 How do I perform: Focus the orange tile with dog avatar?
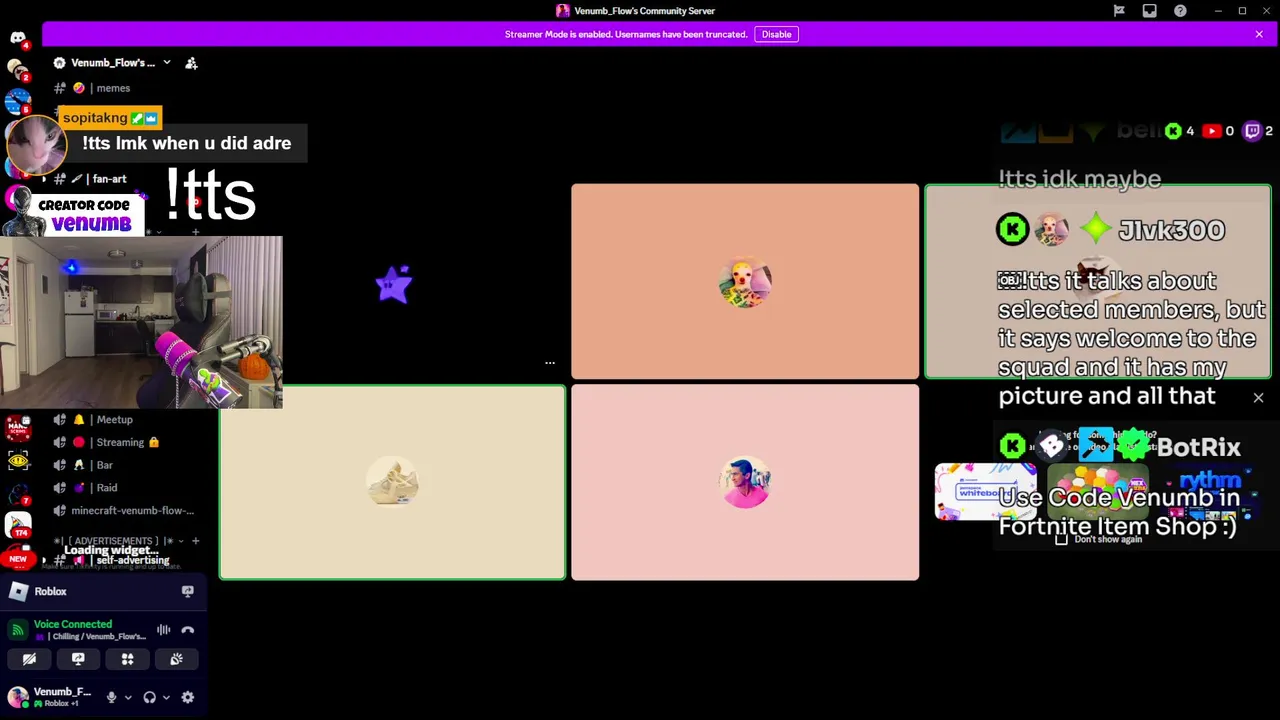(745, 282)
